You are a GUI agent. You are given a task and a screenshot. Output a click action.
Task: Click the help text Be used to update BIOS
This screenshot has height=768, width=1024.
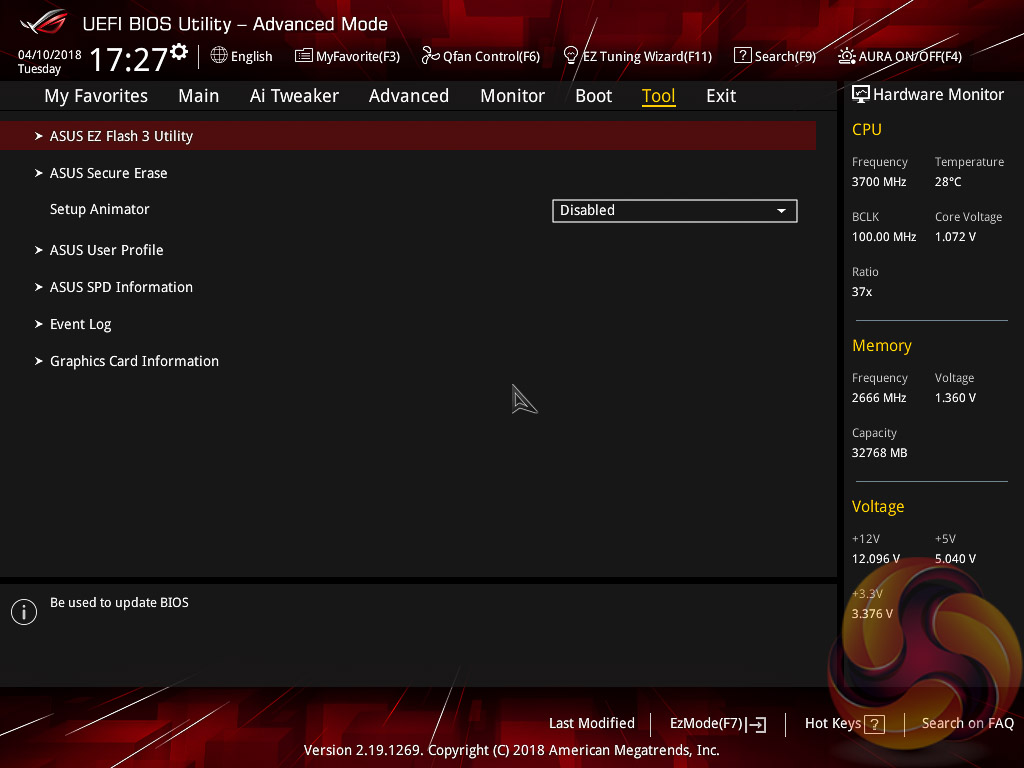120,603
